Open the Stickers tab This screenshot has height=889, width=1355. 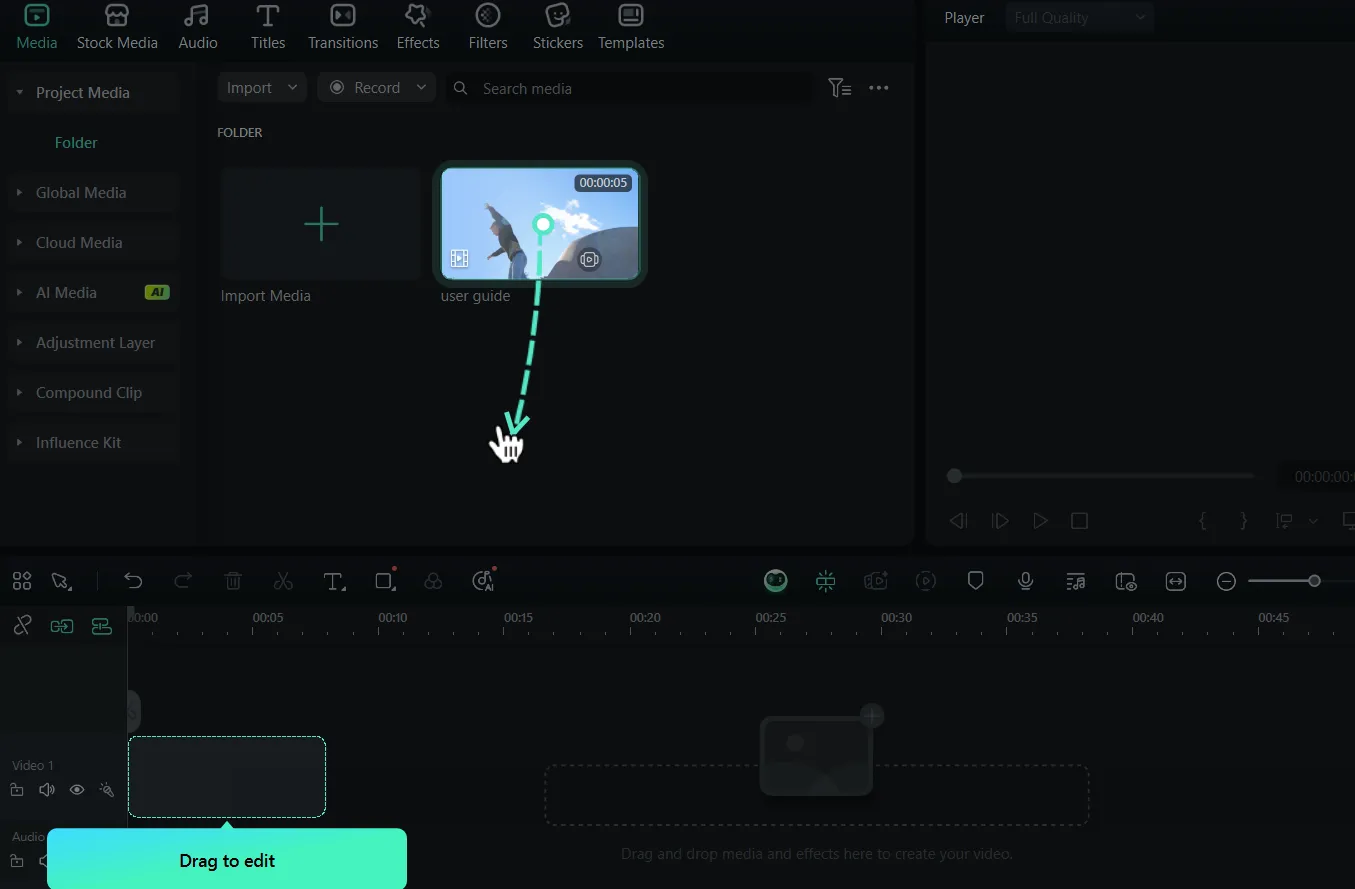(557, 27)
